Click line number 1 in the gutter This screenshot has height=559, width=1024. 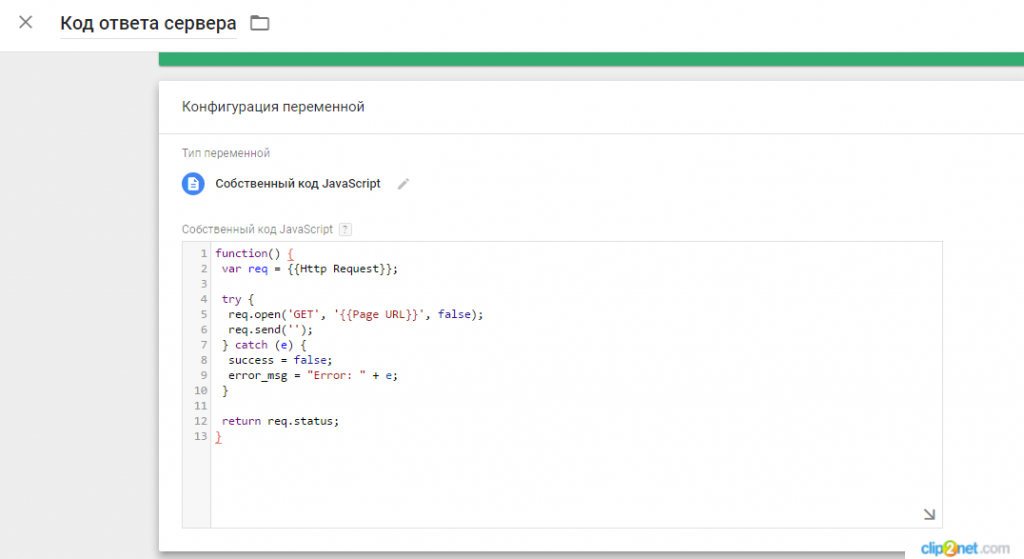[204, 253]
